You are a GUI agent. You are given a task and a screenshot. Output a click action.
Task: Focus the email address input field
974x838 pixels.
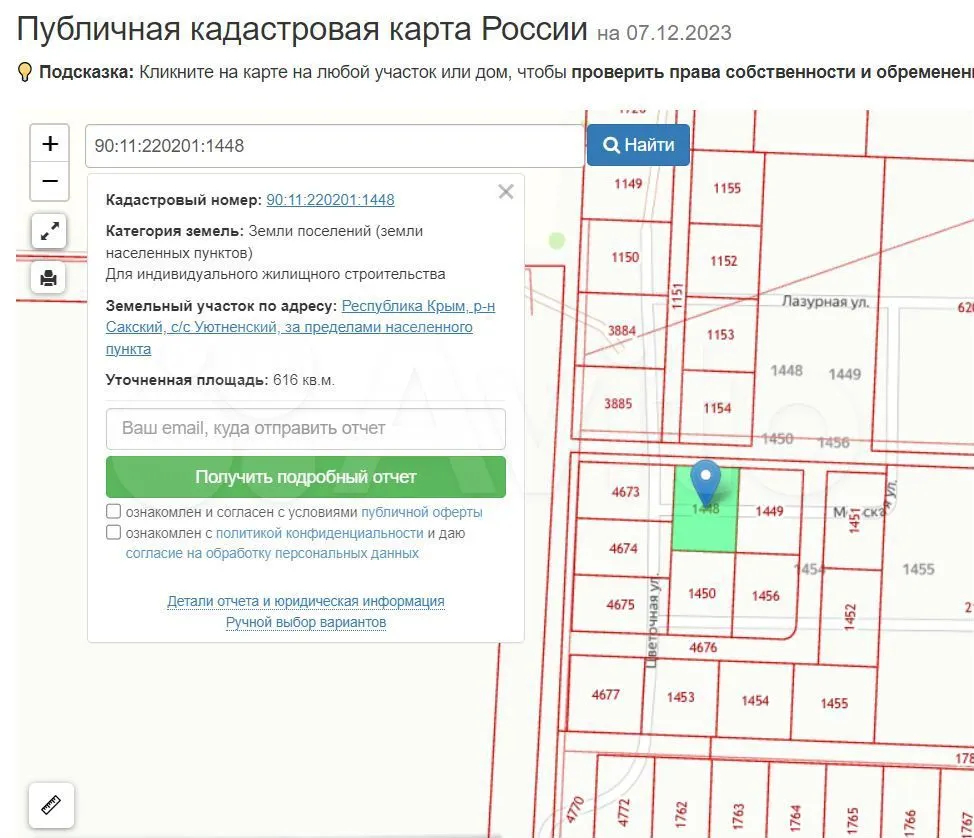point(305,428)
